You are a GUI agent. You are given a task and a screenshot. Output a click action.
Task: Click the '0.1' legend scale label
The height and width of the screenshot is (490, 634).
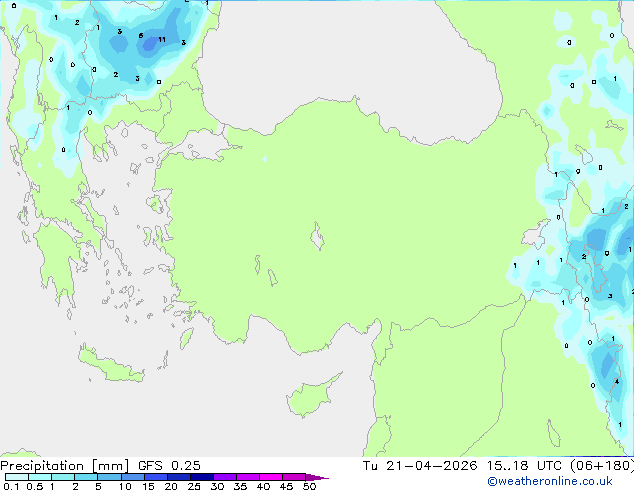[x=11, y=486]
